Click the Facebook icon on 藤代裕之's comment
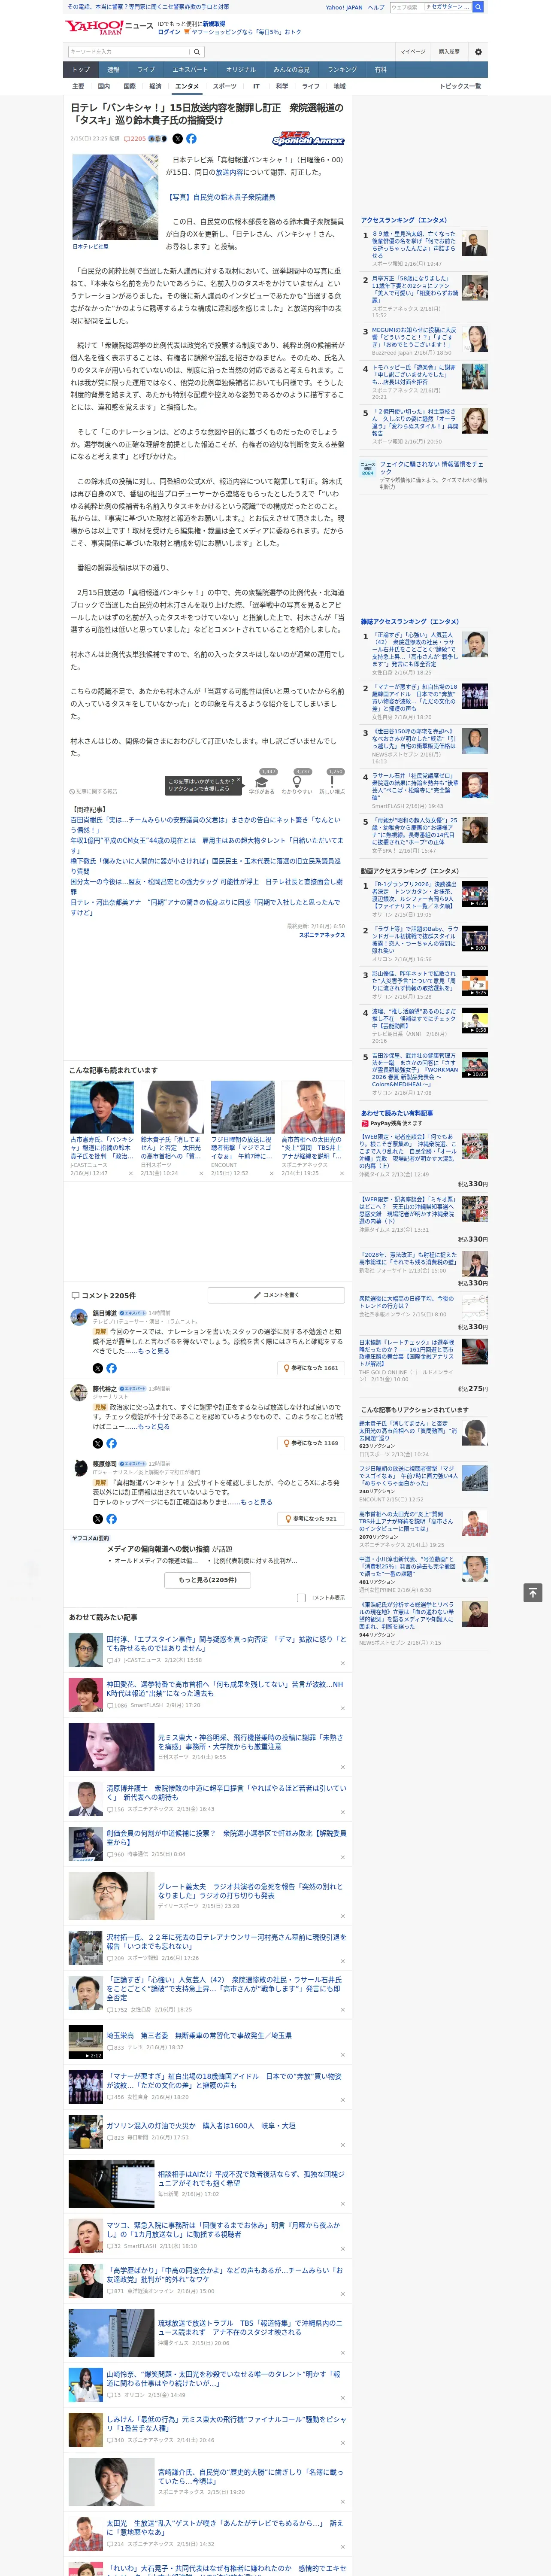Image resolution: width=551 pixels, height=2576 pixels. tap(111, 1443)
